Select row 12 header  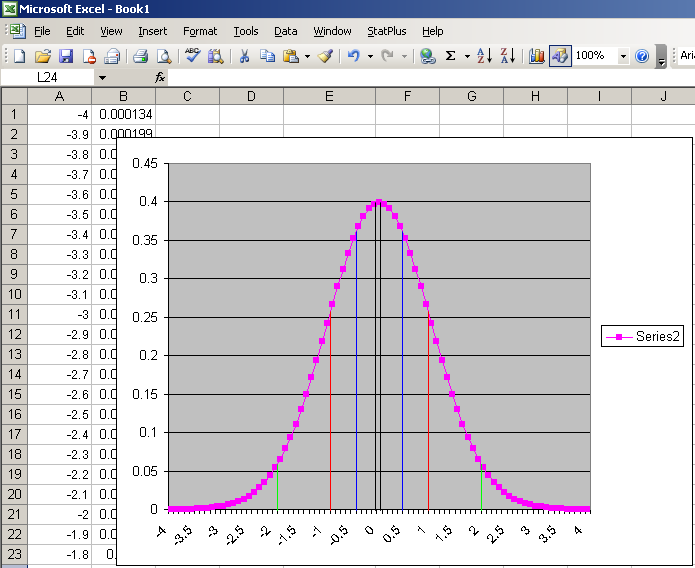click(x=14, y=334)
